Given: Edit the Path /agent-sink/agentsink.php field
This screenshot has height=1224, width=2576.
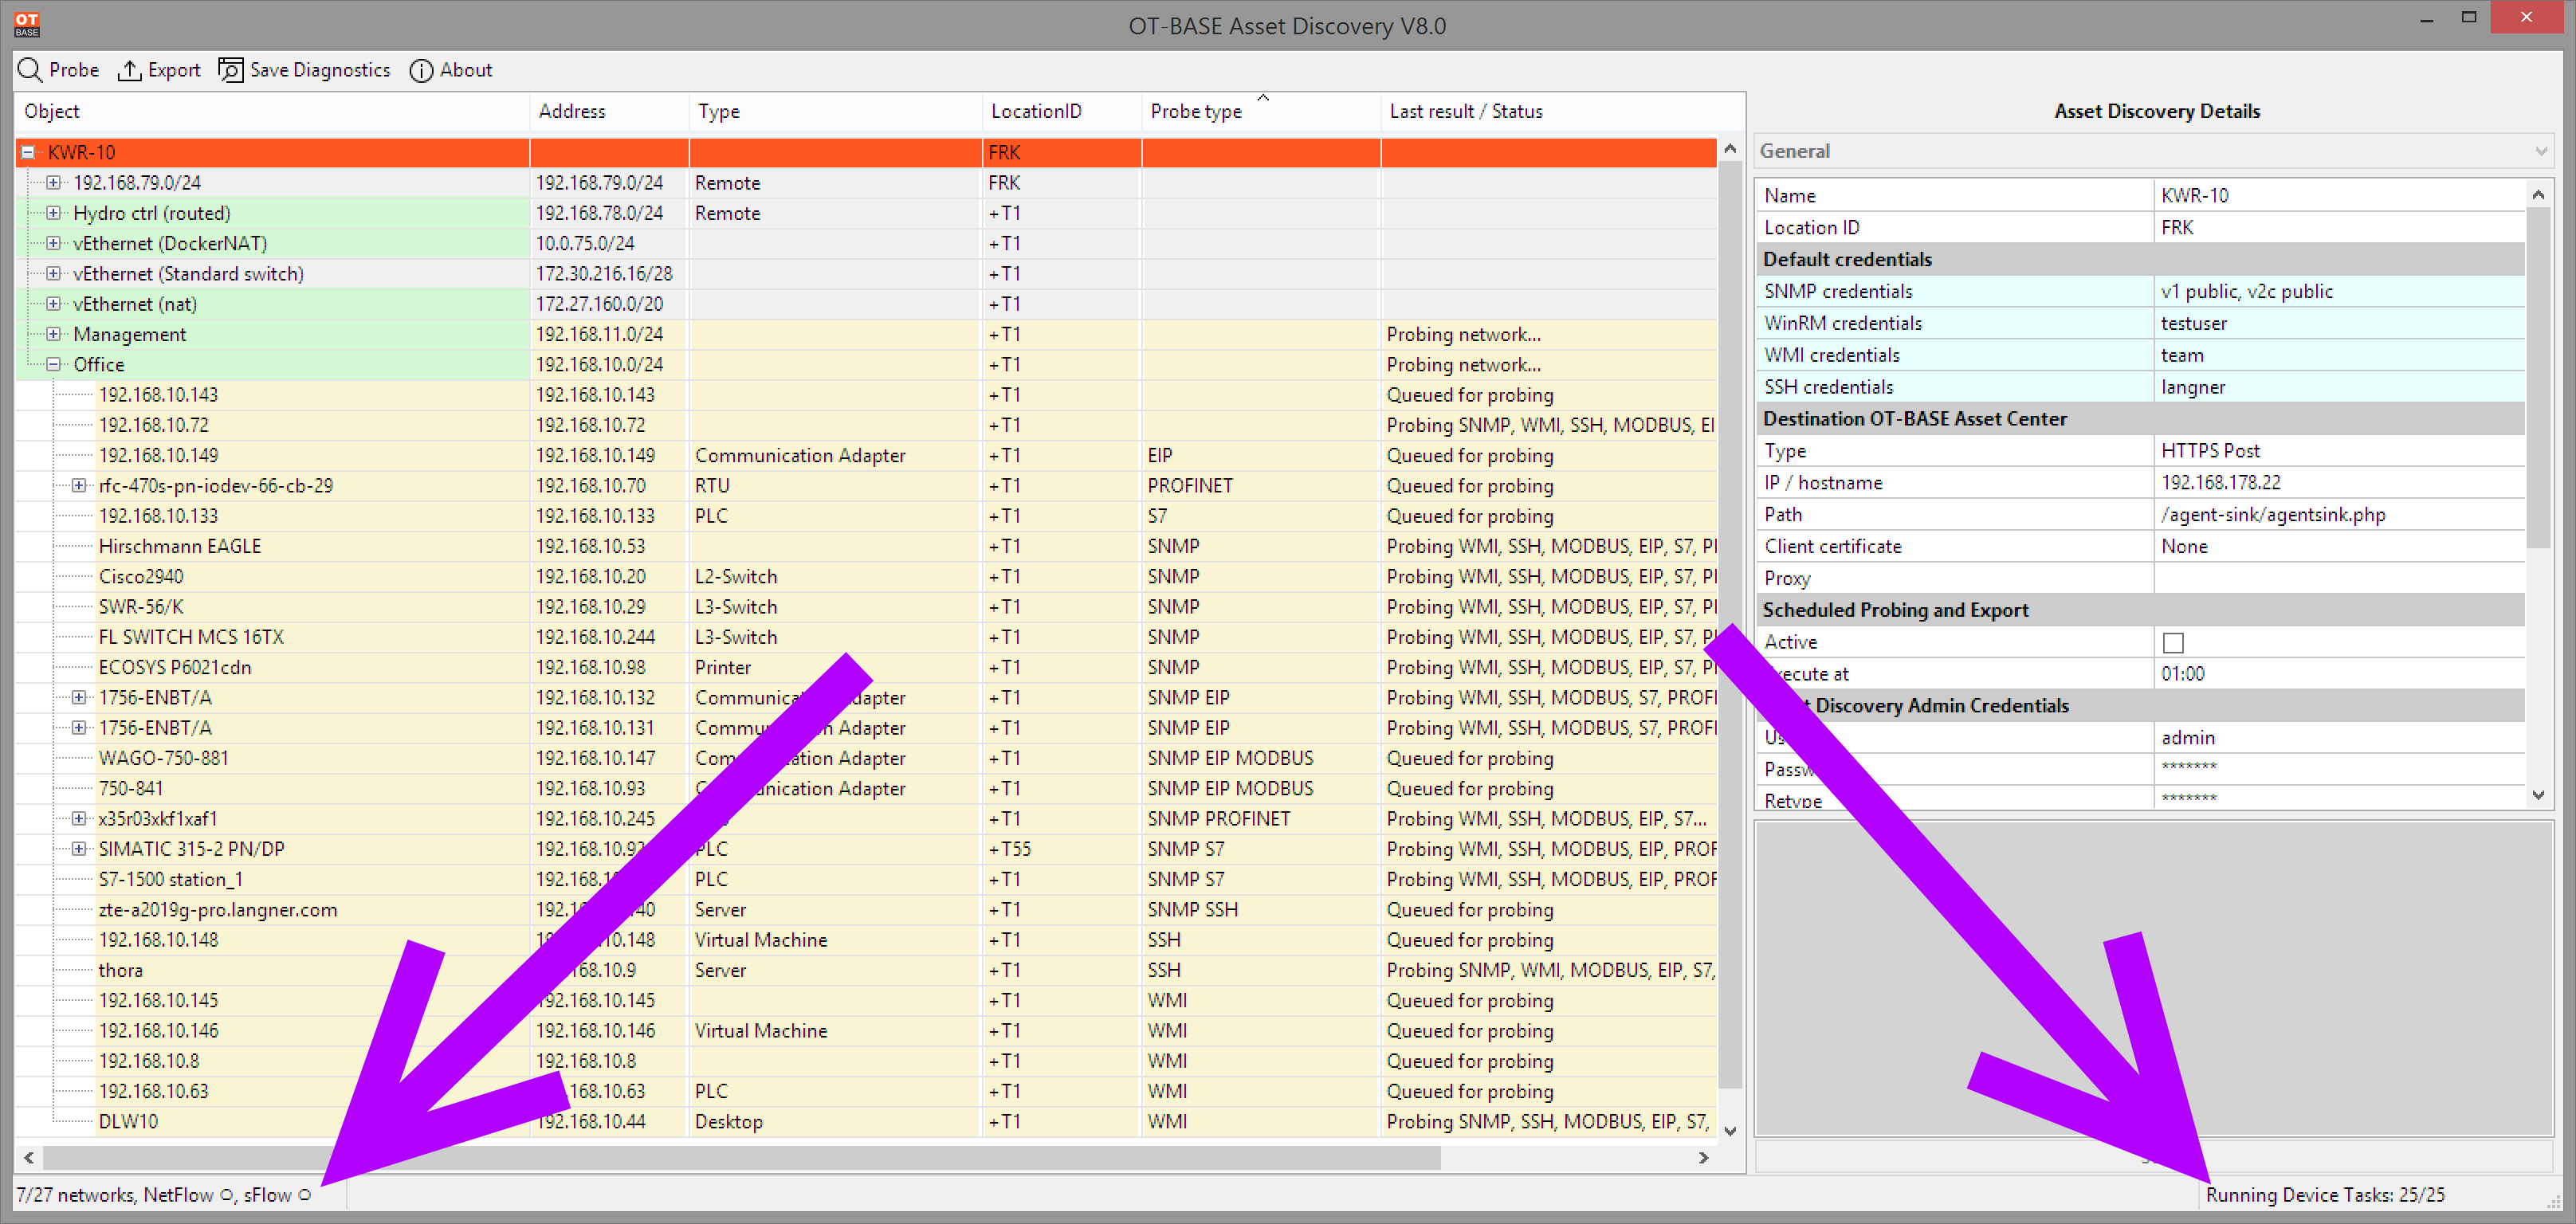Looking at the screenshot, I should pyautogui.click(x=2339, y=514).
